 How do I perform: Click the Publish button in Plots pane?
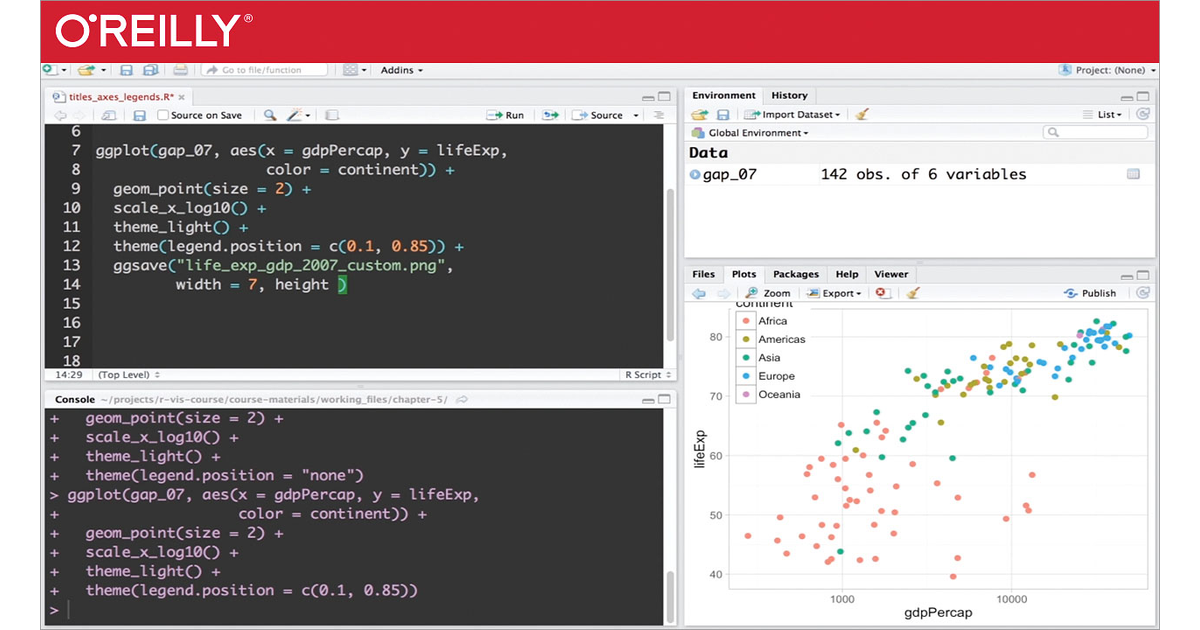click(1091, 293)
